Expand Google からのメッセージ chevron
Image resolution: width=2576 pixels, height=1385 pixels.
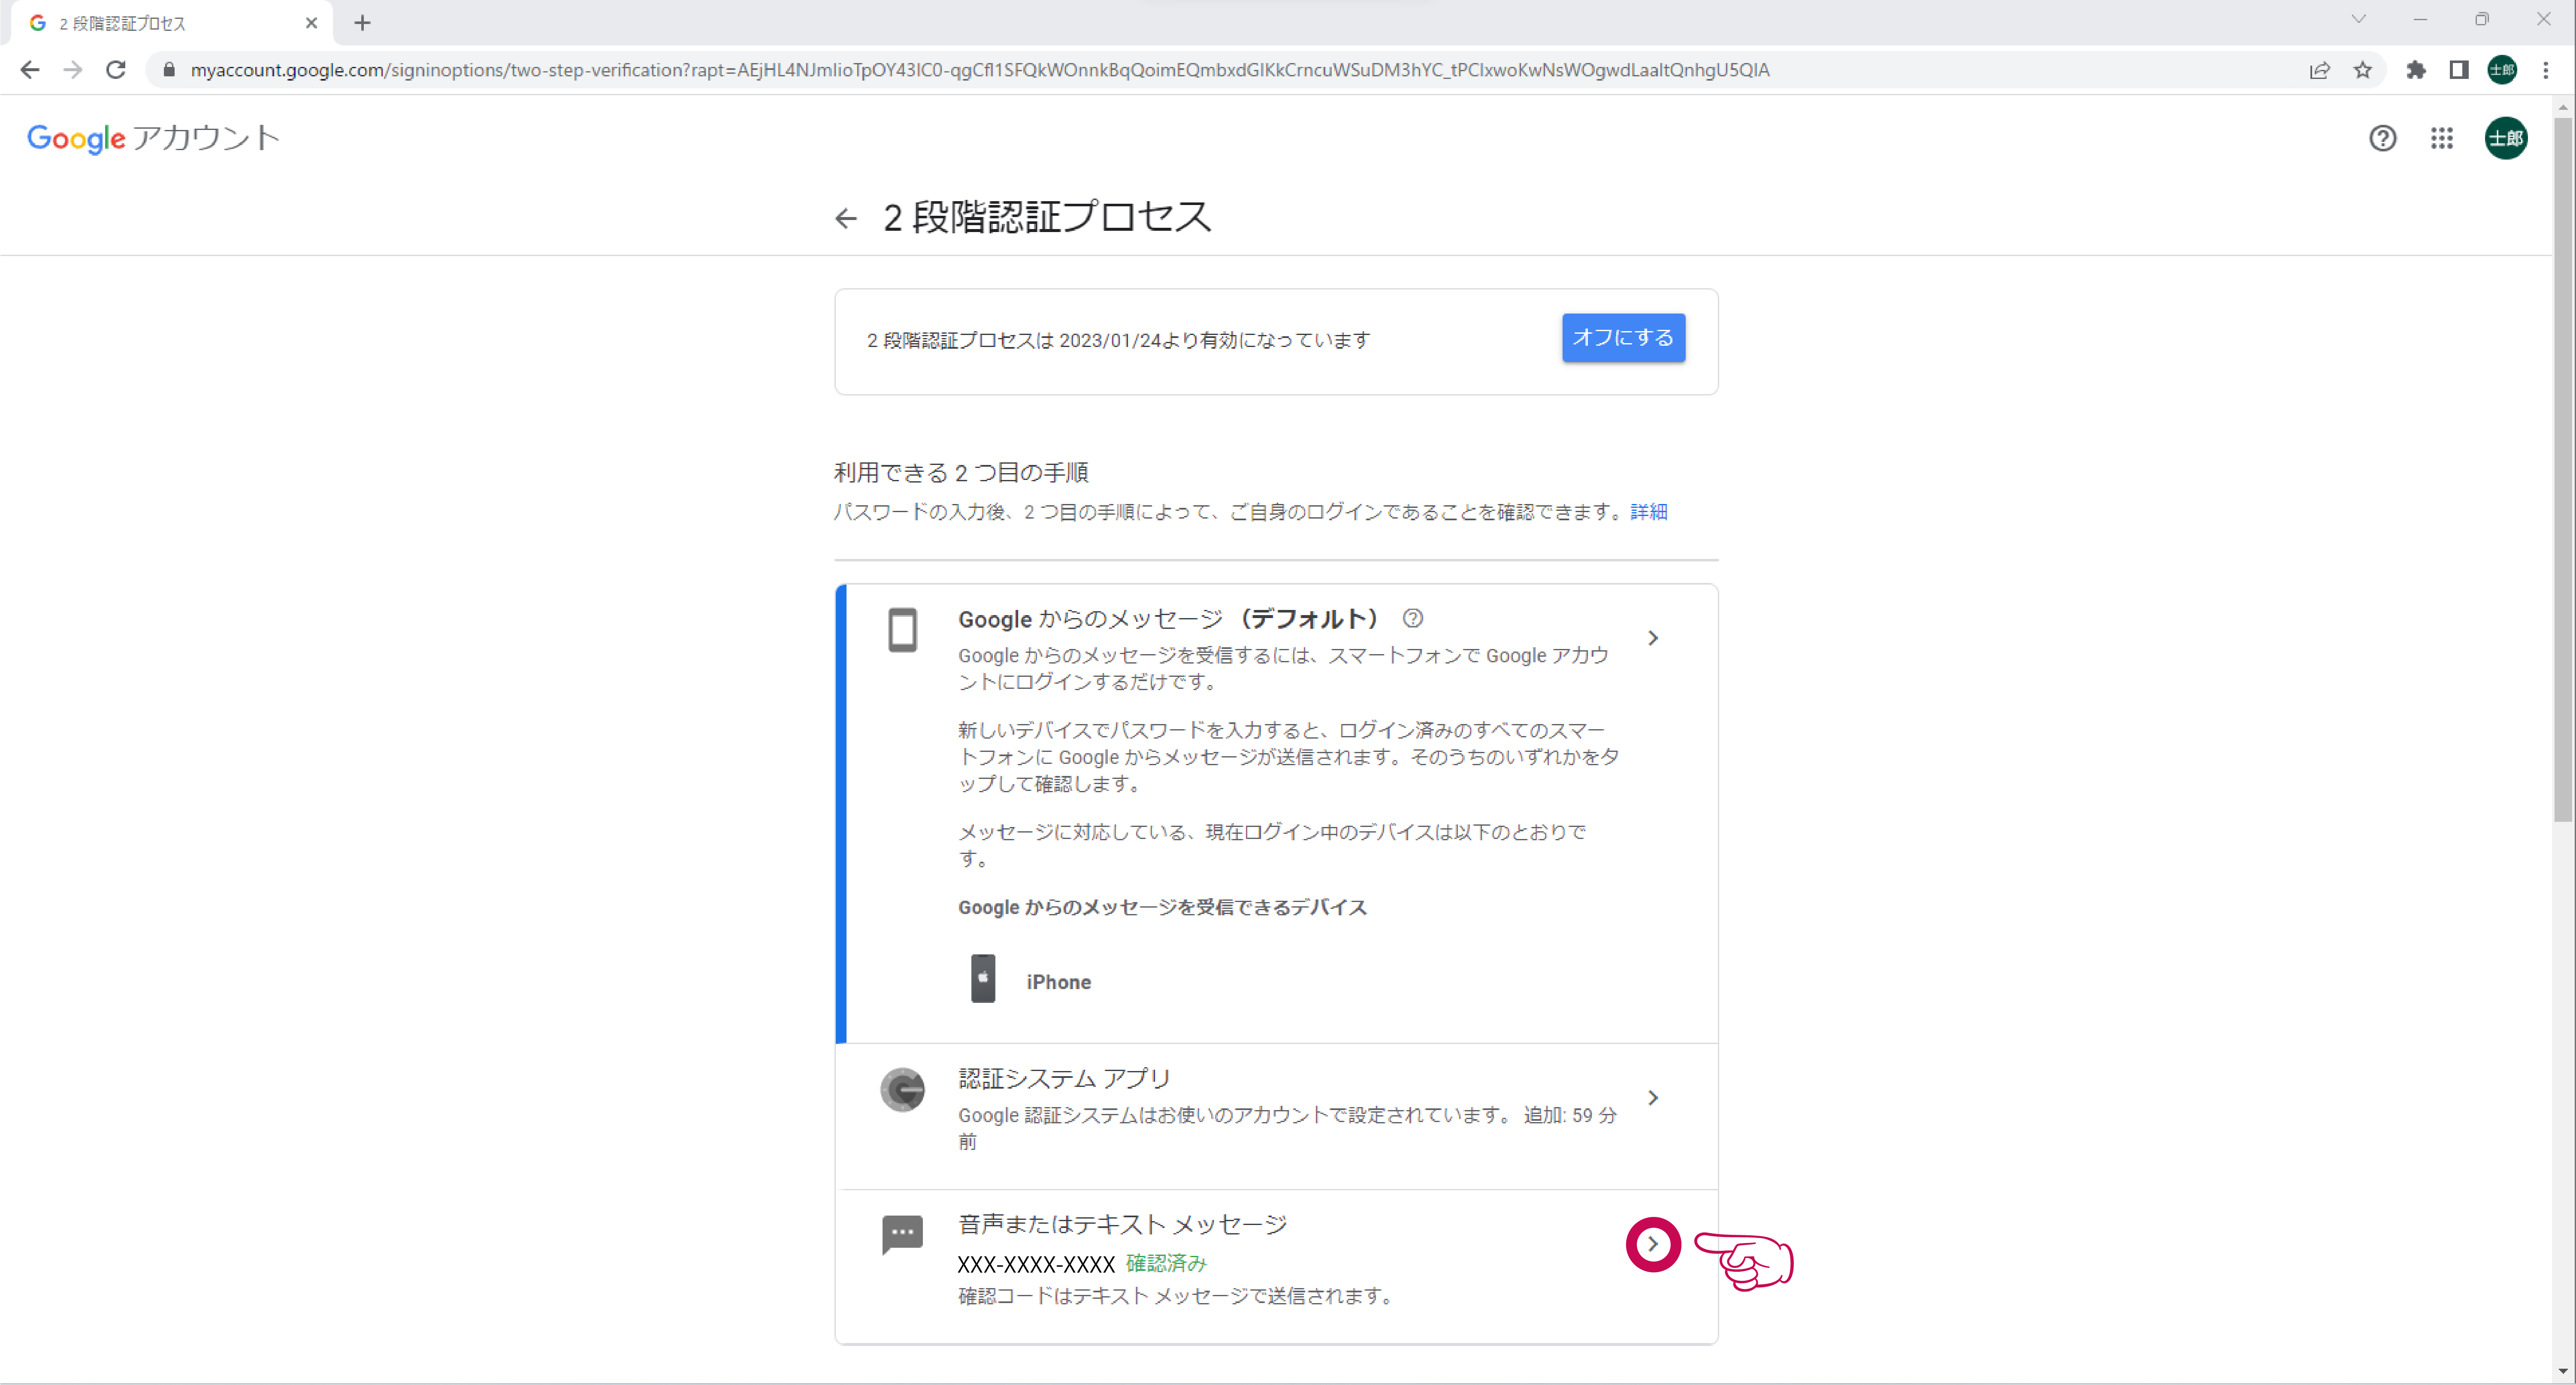coord(1653,638)
